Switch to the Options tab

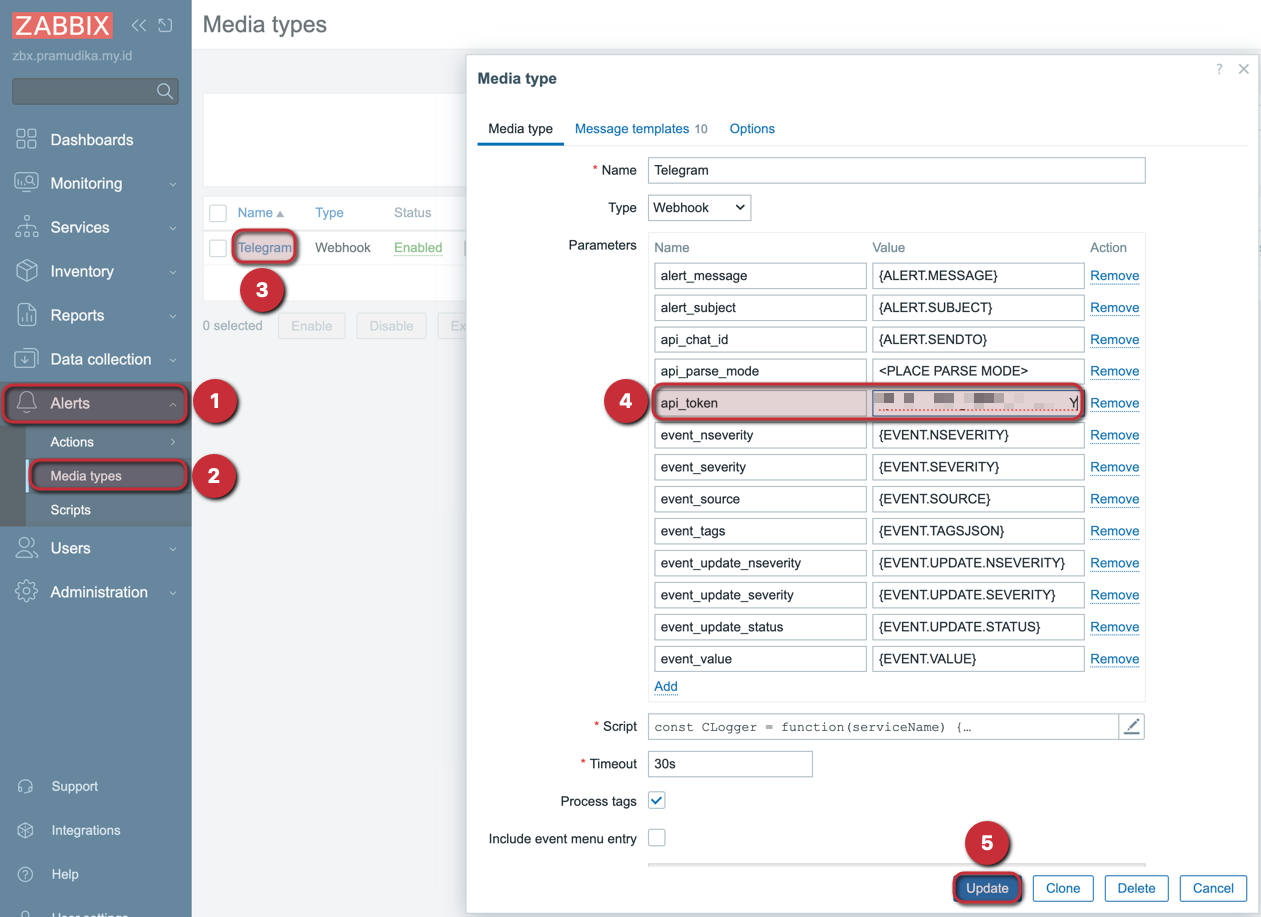pyautogui.click(x=752, y=128)
